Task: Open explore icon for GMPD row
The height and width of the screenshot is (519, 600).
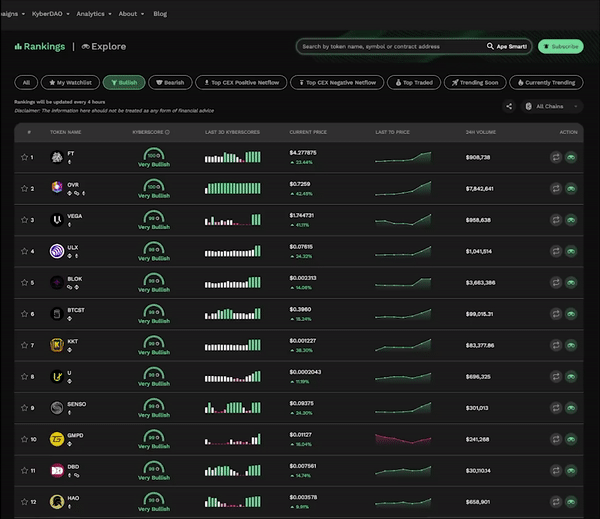Action: [571, 439]
